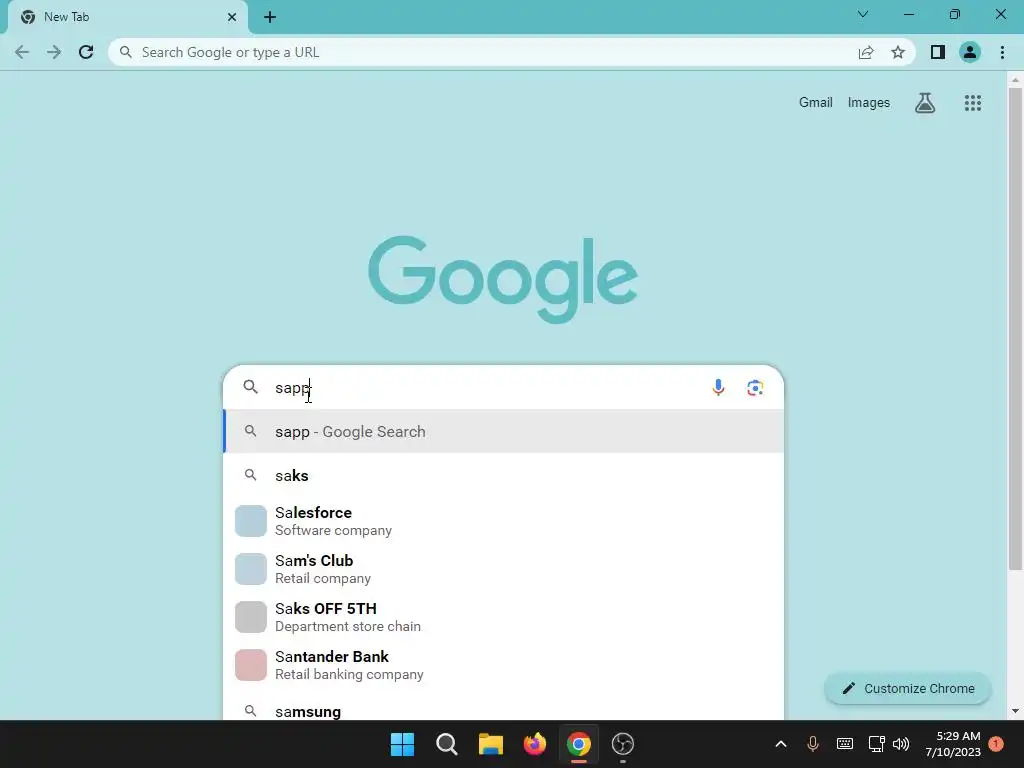This screenshot has width=1024, height=768.
Task: Click the Santander Bank suggestion thumbnail
Action: [251, 665]
